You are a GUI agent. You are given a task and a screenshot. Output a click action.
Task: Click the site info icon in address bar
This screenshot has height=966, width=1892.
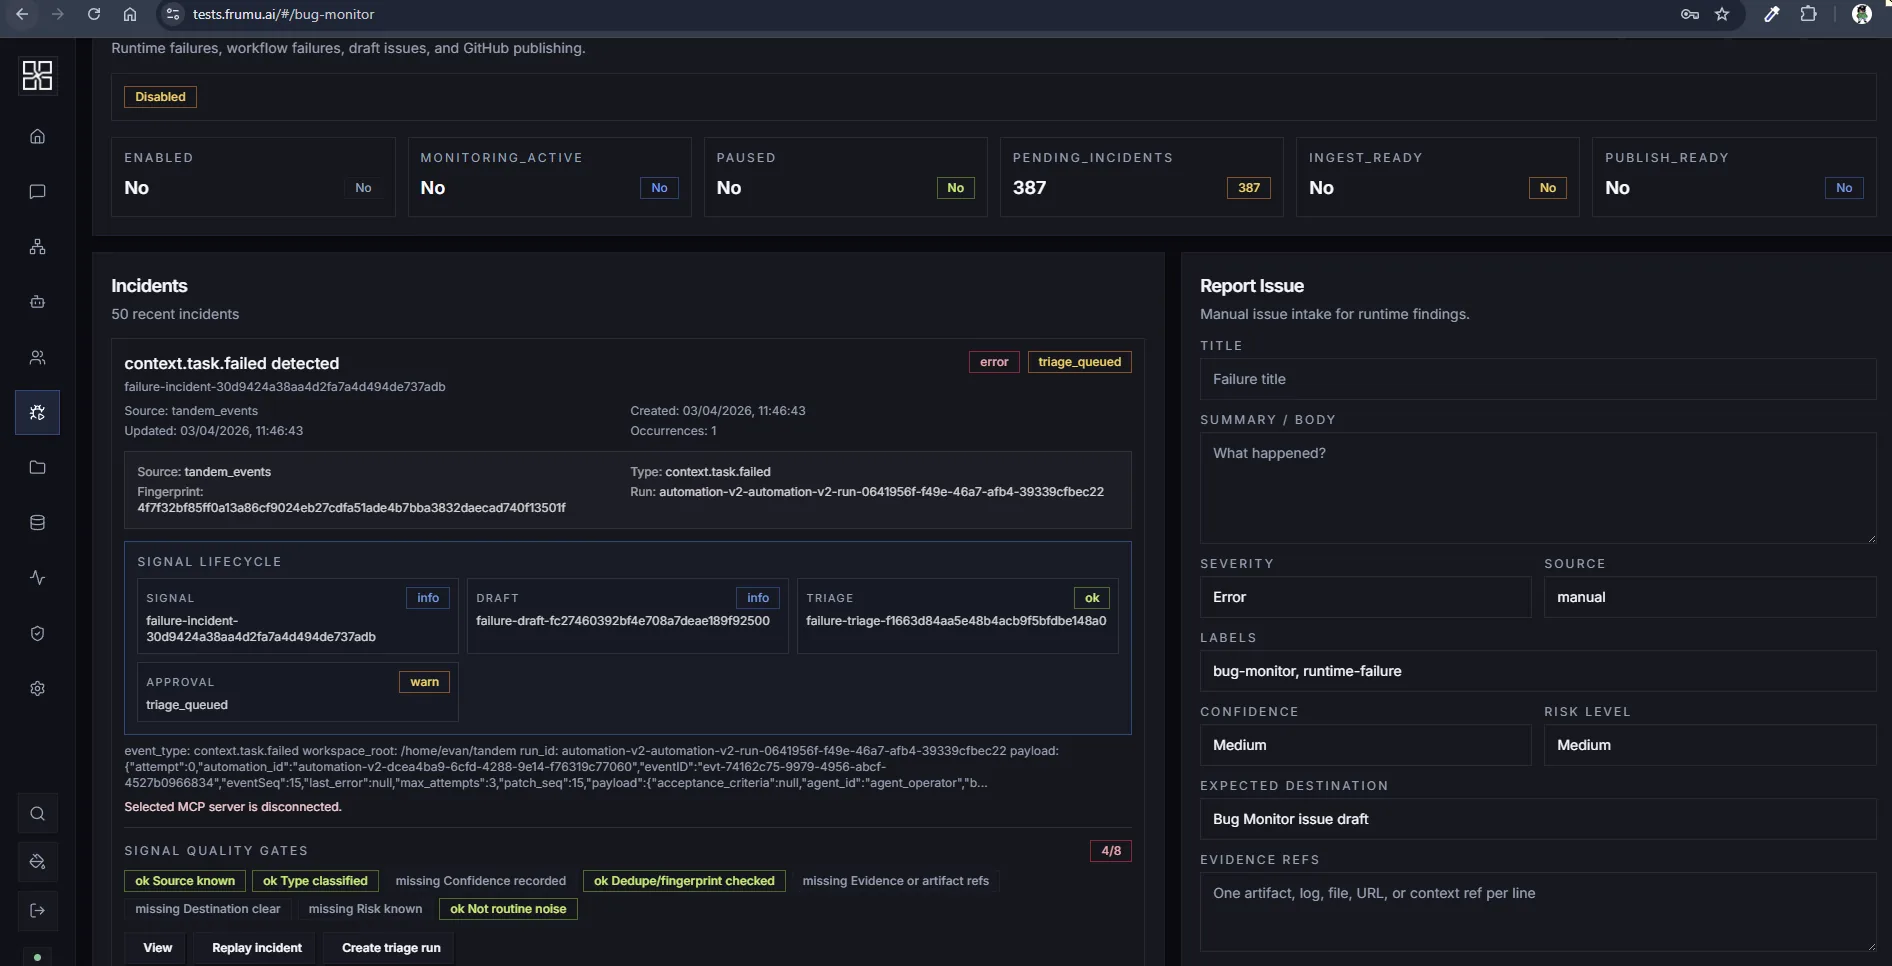pyautogui.click(x=172, y=14)
